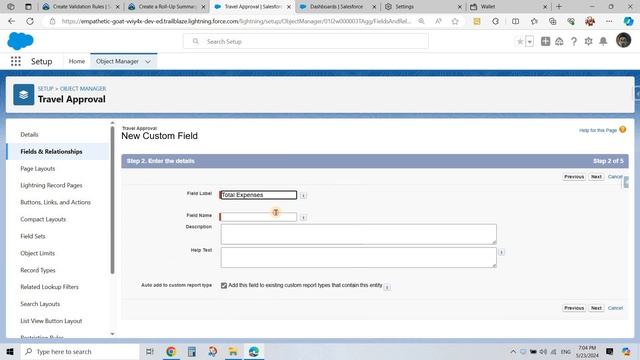Click the bottom Cancel link

click(x=615, y=308)
